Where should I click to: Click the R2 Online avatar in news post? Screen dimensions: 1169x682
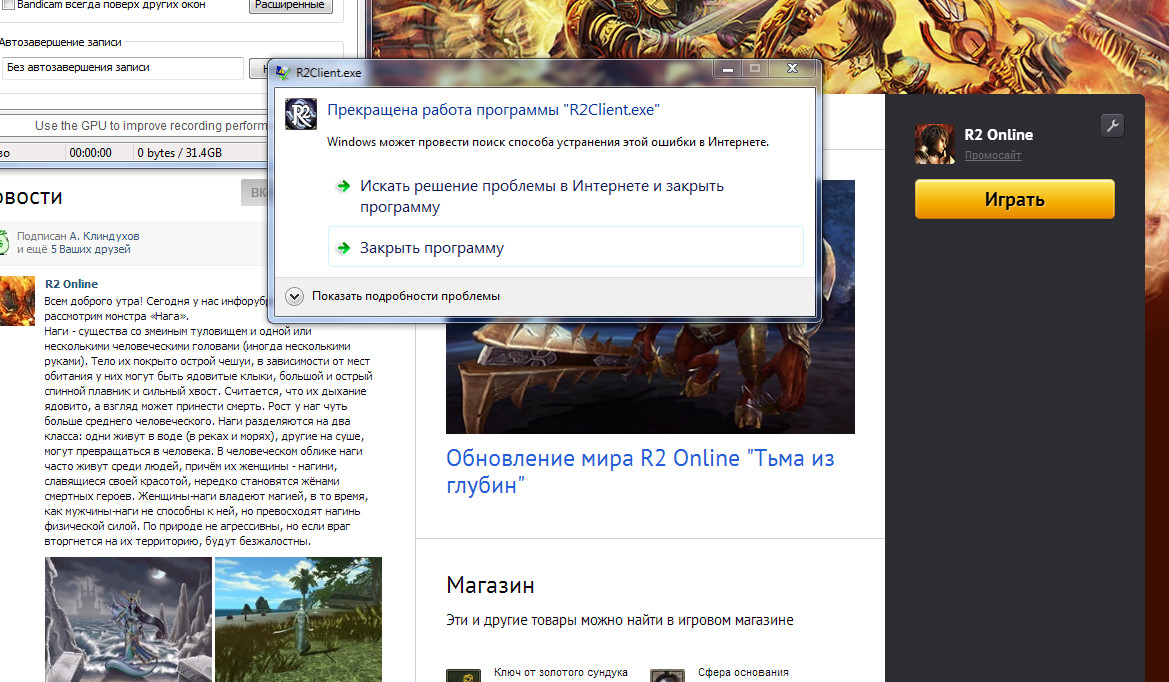[x=17, y=302]
